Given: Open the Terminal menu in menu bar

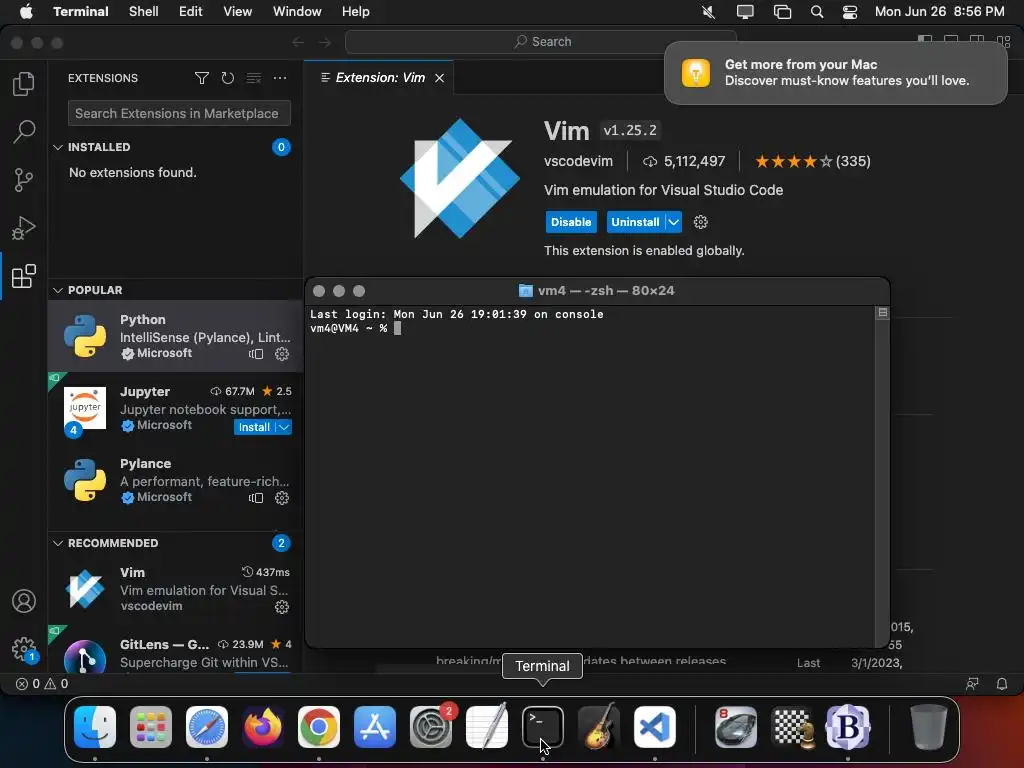Looking at the screenshot, I should coord(81,12).
